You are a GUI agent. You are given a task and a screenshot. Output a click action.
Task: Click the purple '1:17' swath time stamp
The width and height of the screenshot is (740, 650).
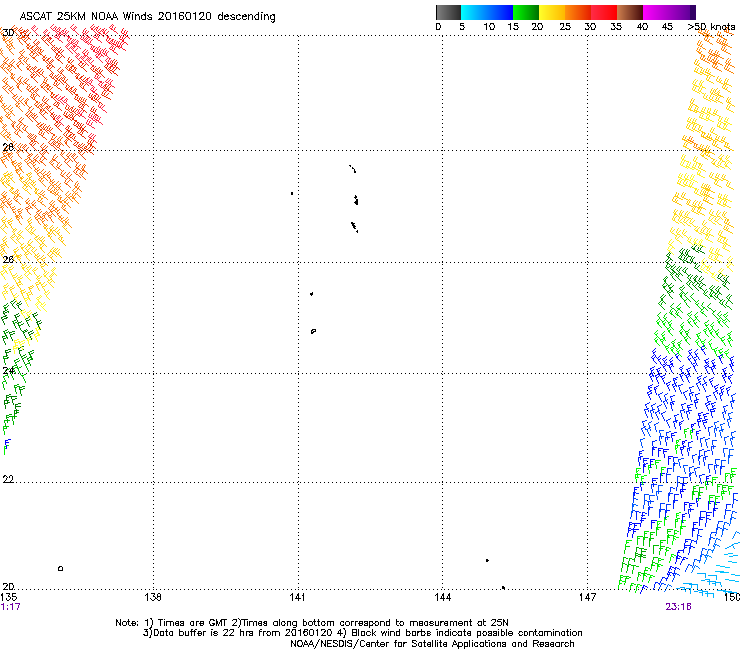(10, 607)
